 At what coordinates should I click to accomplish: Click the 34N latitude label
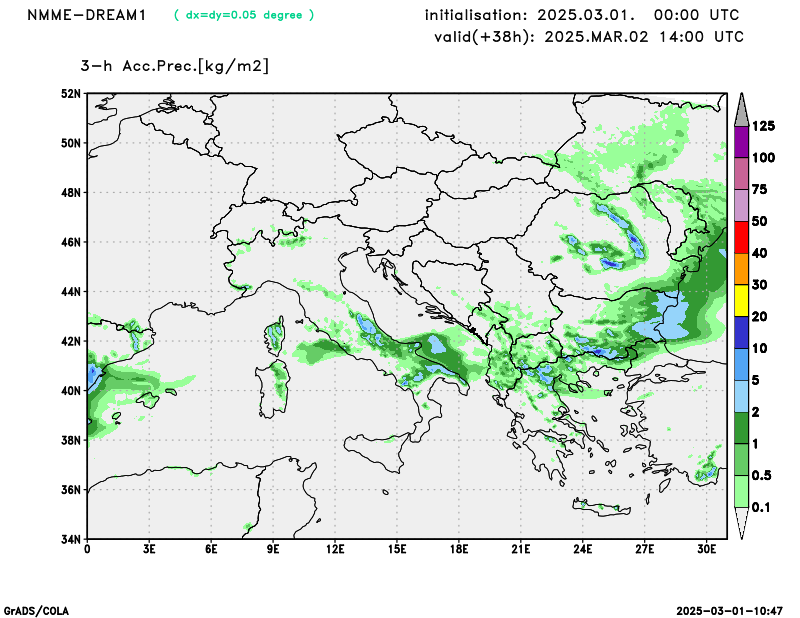pos(71,539)
